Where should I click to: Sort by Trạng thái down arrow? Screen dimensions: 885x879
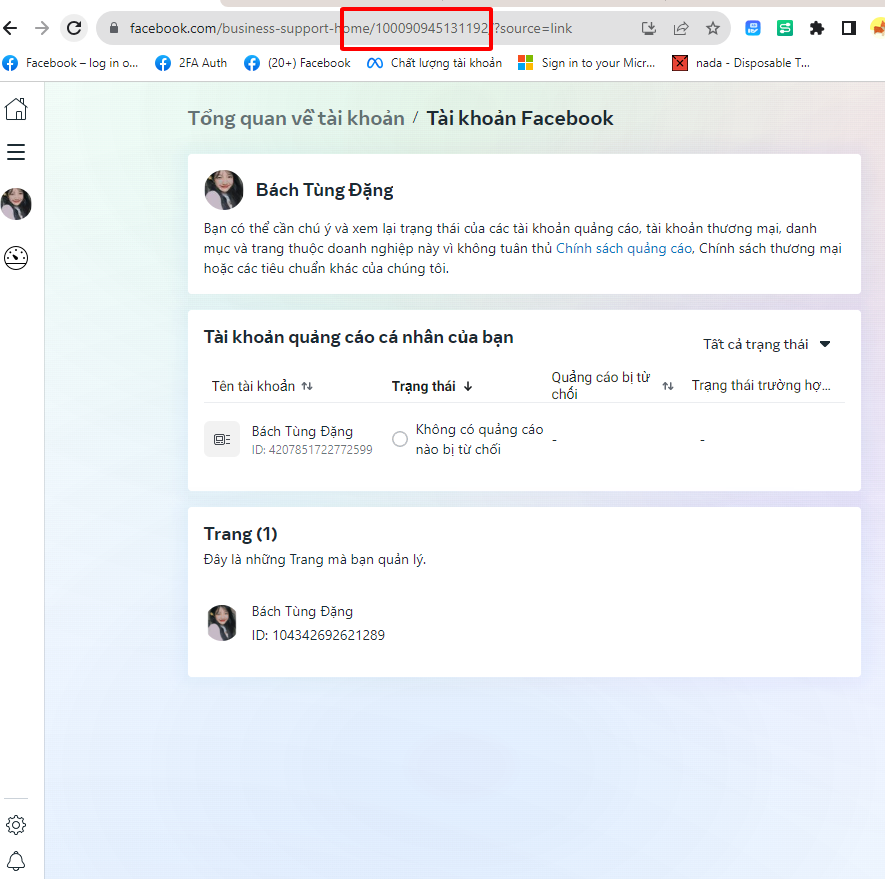tap(468, 386)
